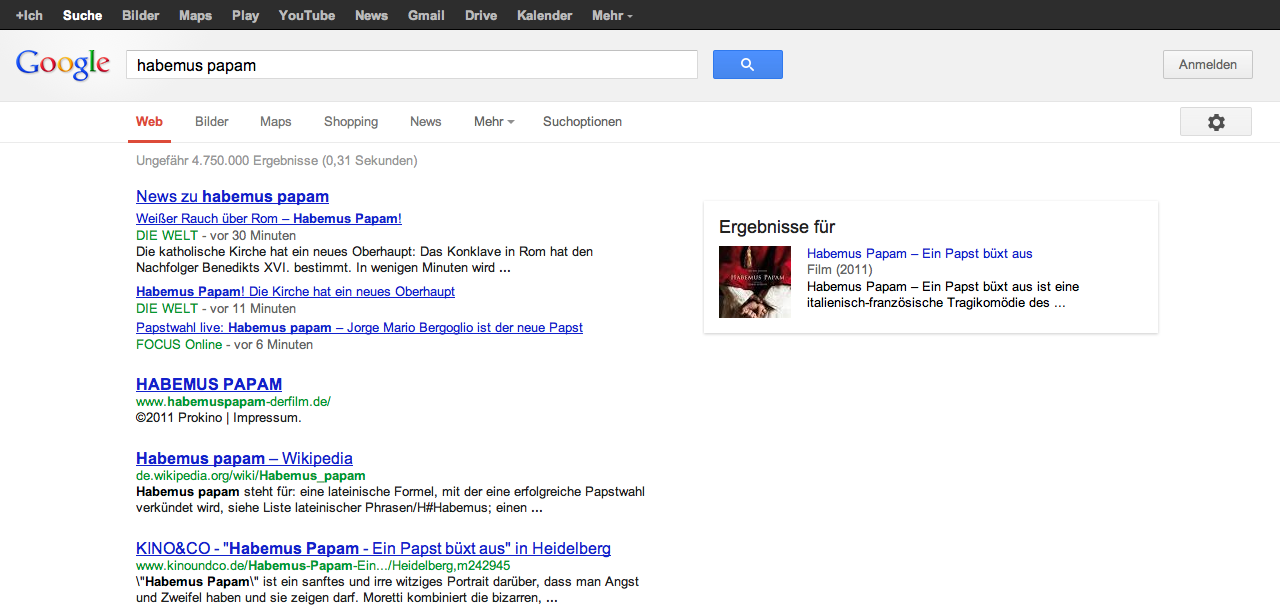
Task: Open YouTube from the top navigation bar
Action: click(x=306, y=16)
